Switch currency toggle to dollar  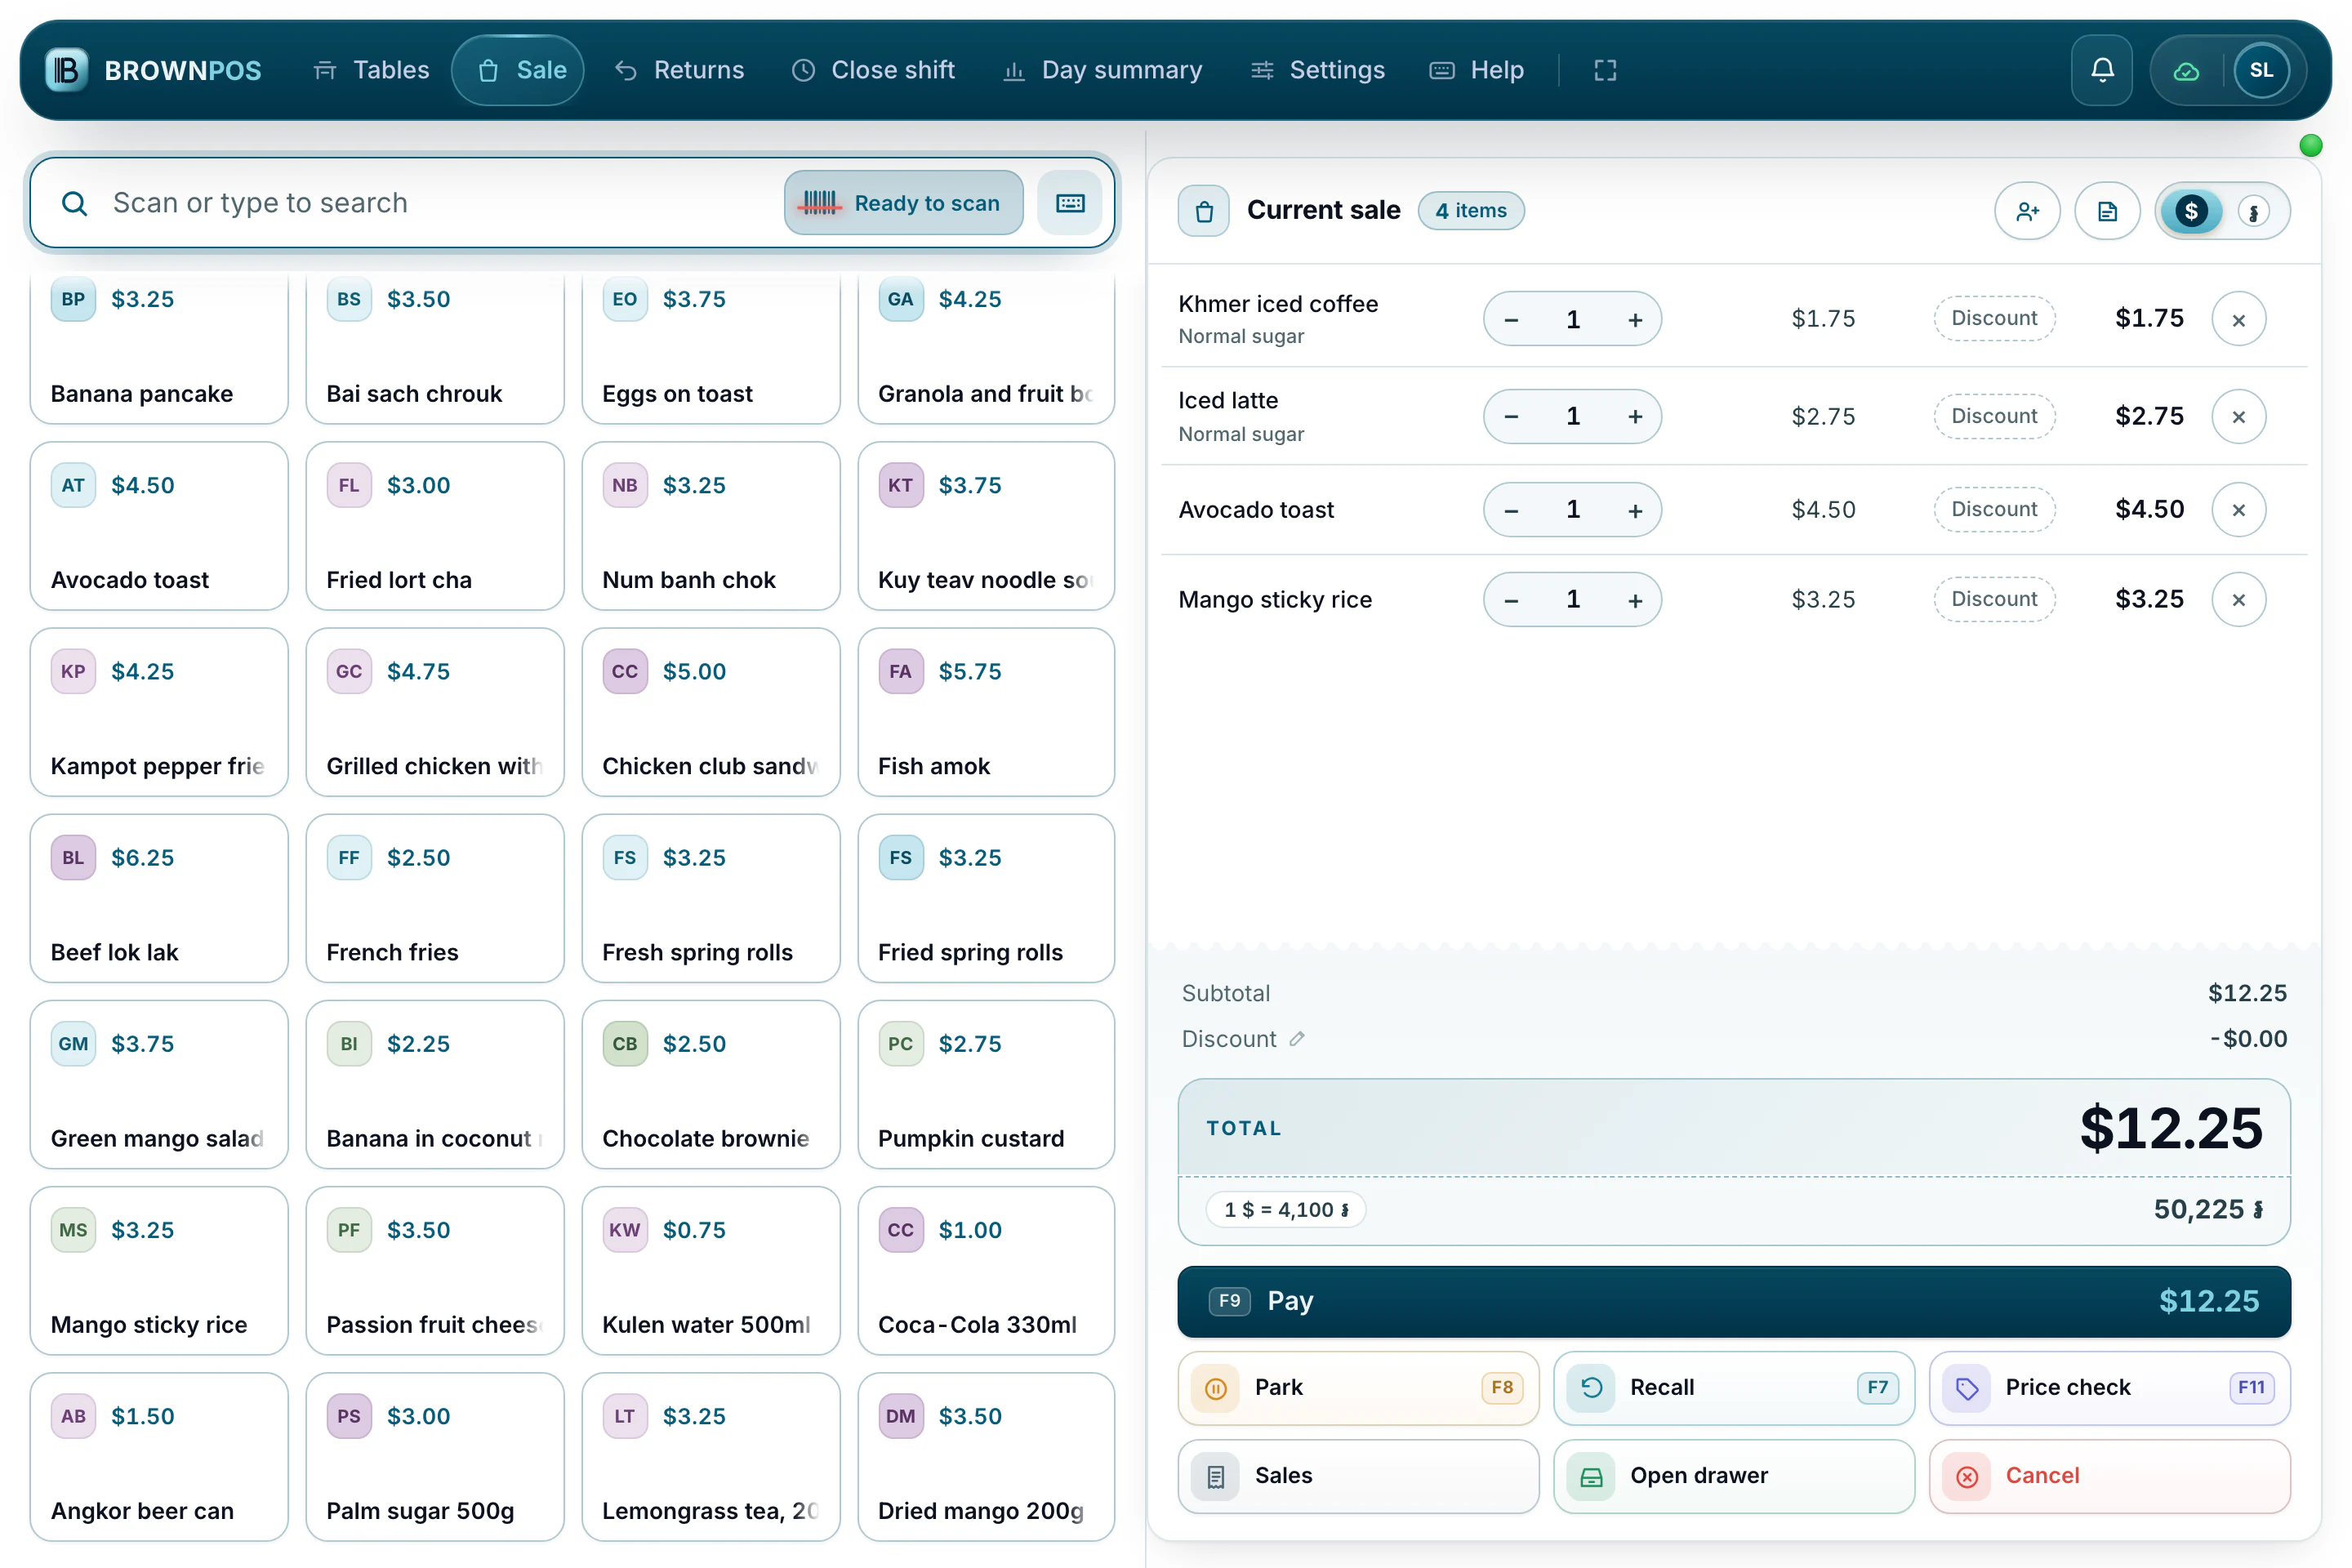(x=2191, y=211)
